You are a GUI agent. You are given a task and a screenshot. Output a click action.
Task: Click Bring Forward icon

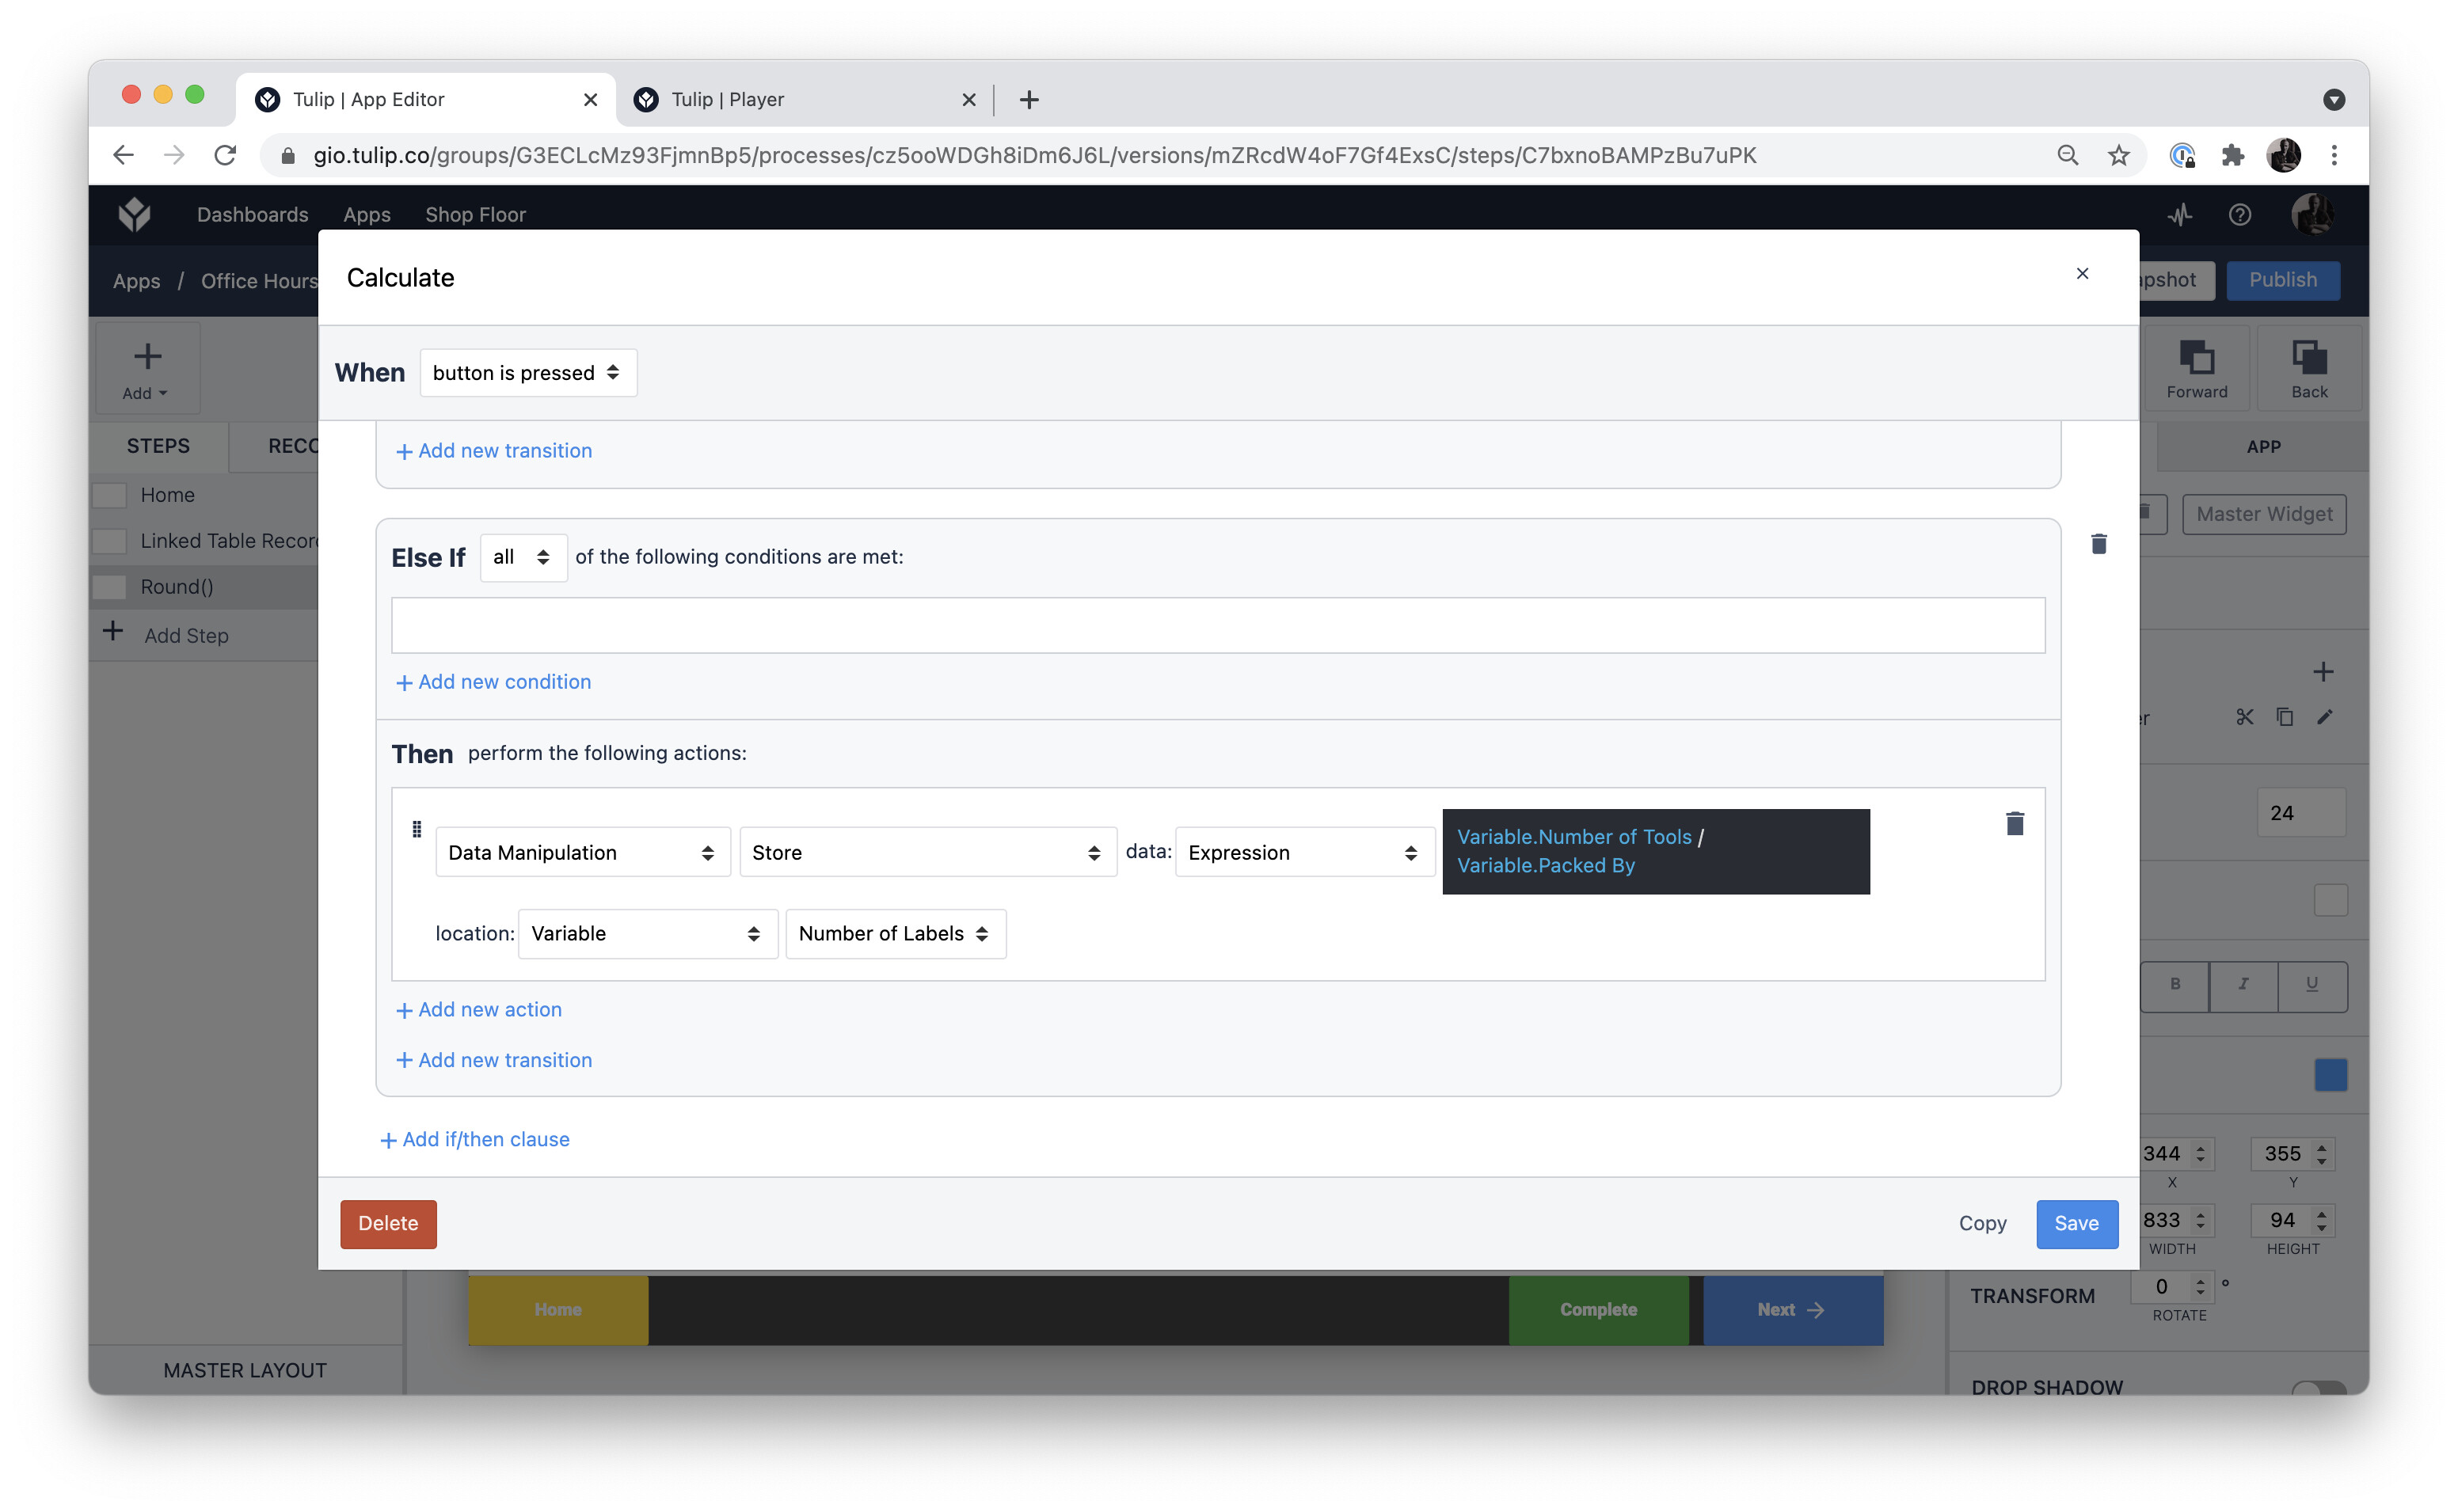(2197, 357)
